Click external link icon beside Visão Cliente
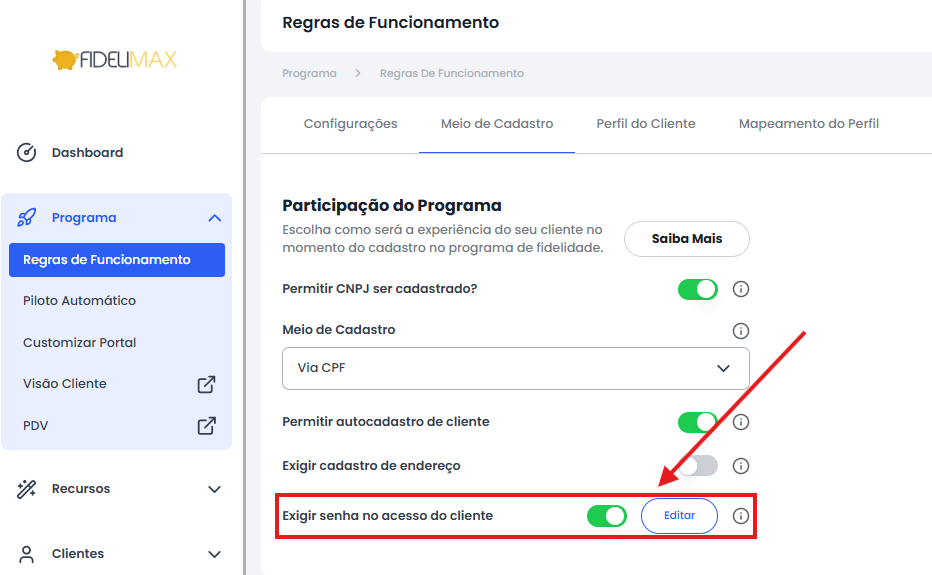 [206, 384]
